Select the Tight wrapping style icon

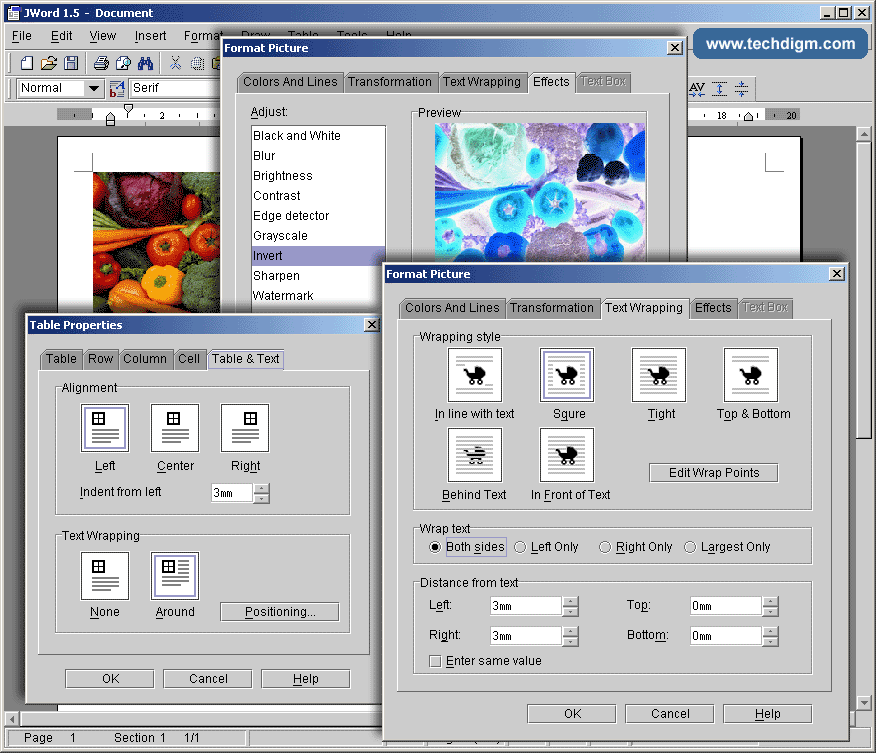(x=659, y=375)
